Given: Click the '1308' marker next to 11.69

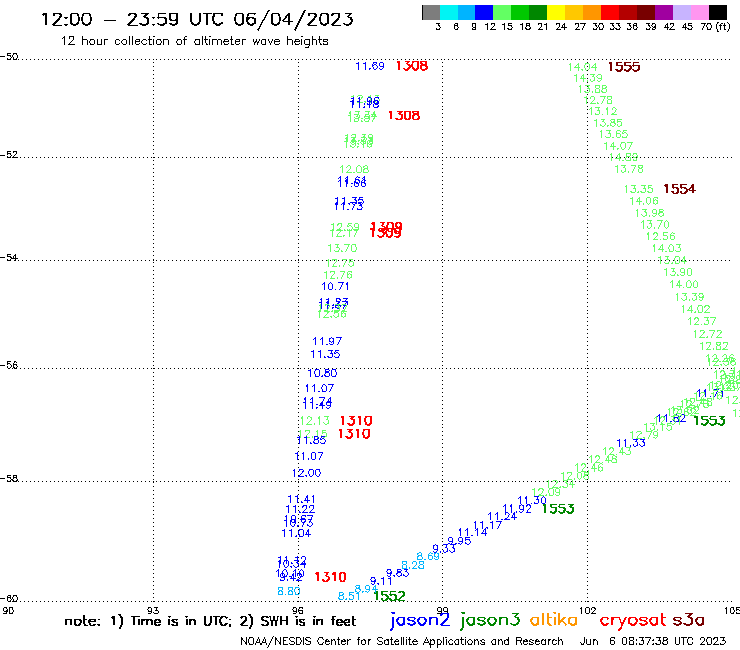Looking at the screenshot, I should [x=412, y=66].
